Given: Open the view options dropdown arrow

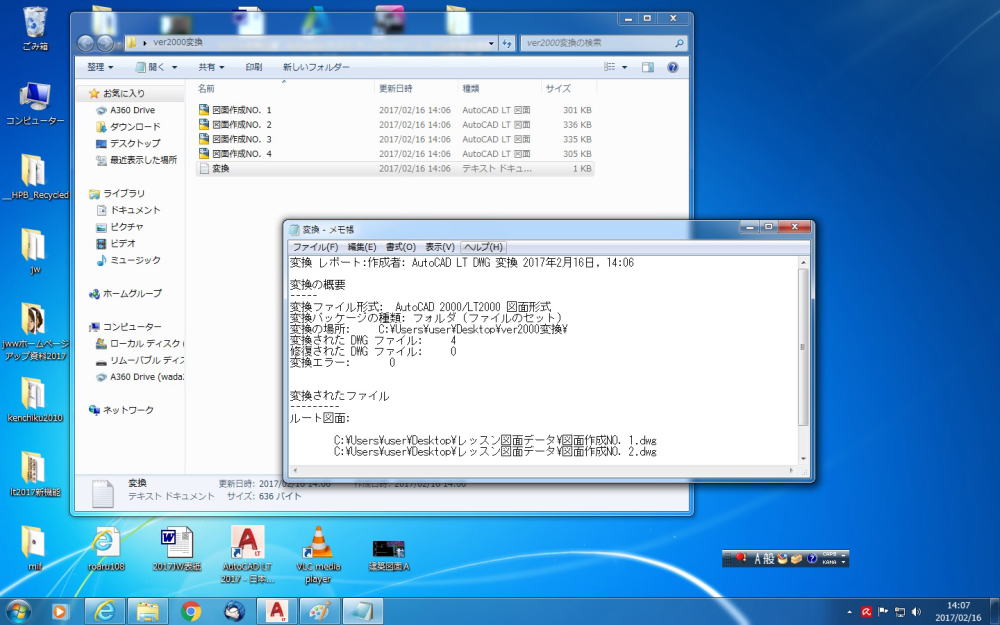Looking at the screenshot, I should pyautogui.click(x=624, y=67).
